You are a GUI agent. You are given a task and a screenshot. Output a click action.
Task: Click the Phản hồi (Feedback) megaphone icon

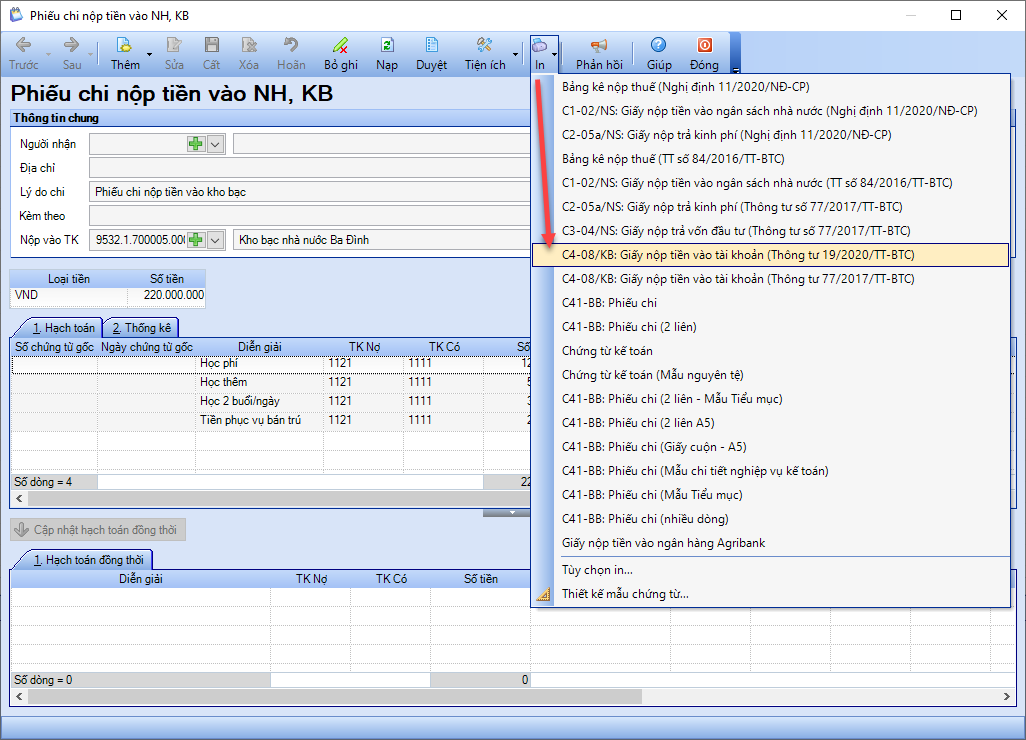pyautogui.click(x=599, y=46)
